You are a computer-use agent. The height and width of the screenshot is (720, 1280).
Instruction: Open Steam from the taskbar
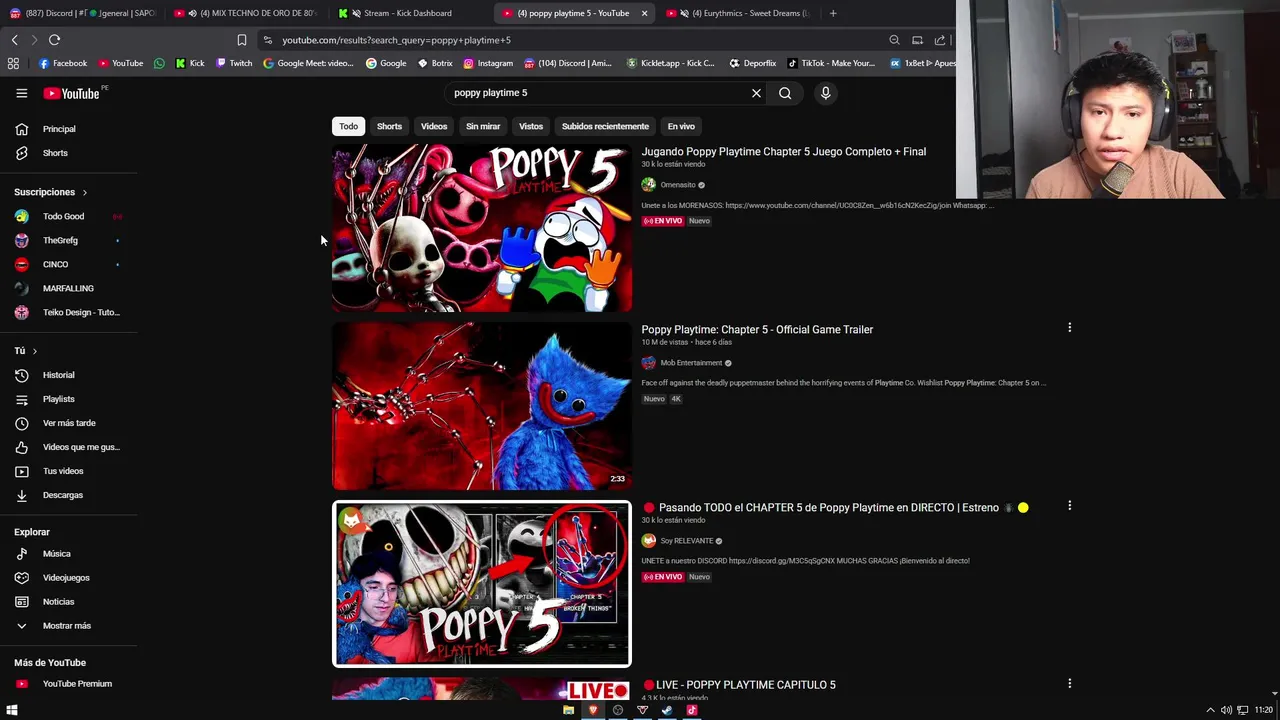[x=667, y=710]
